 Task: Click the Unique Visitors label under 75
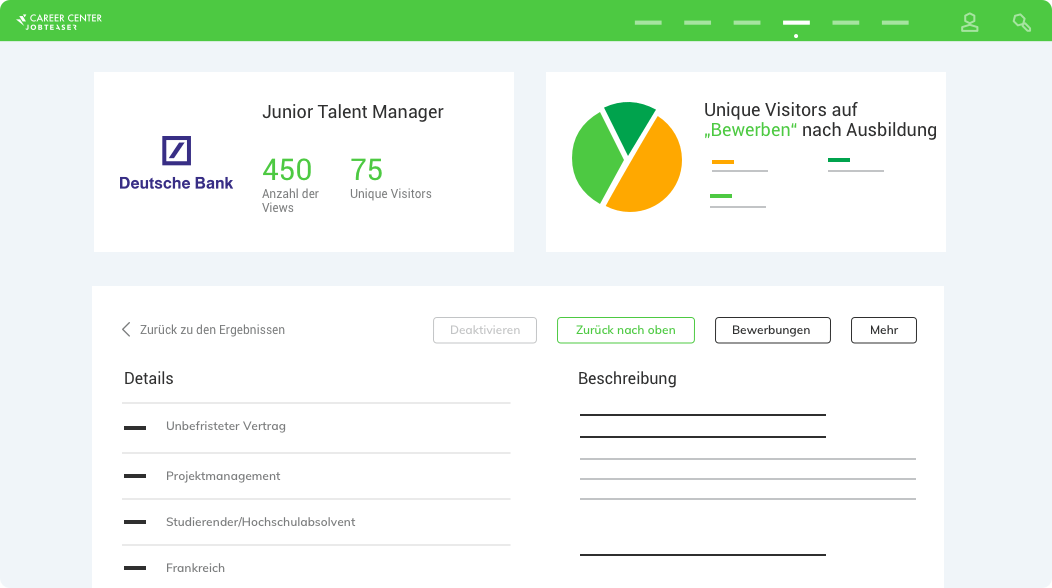pyautogui.click(x=390, y=193)
